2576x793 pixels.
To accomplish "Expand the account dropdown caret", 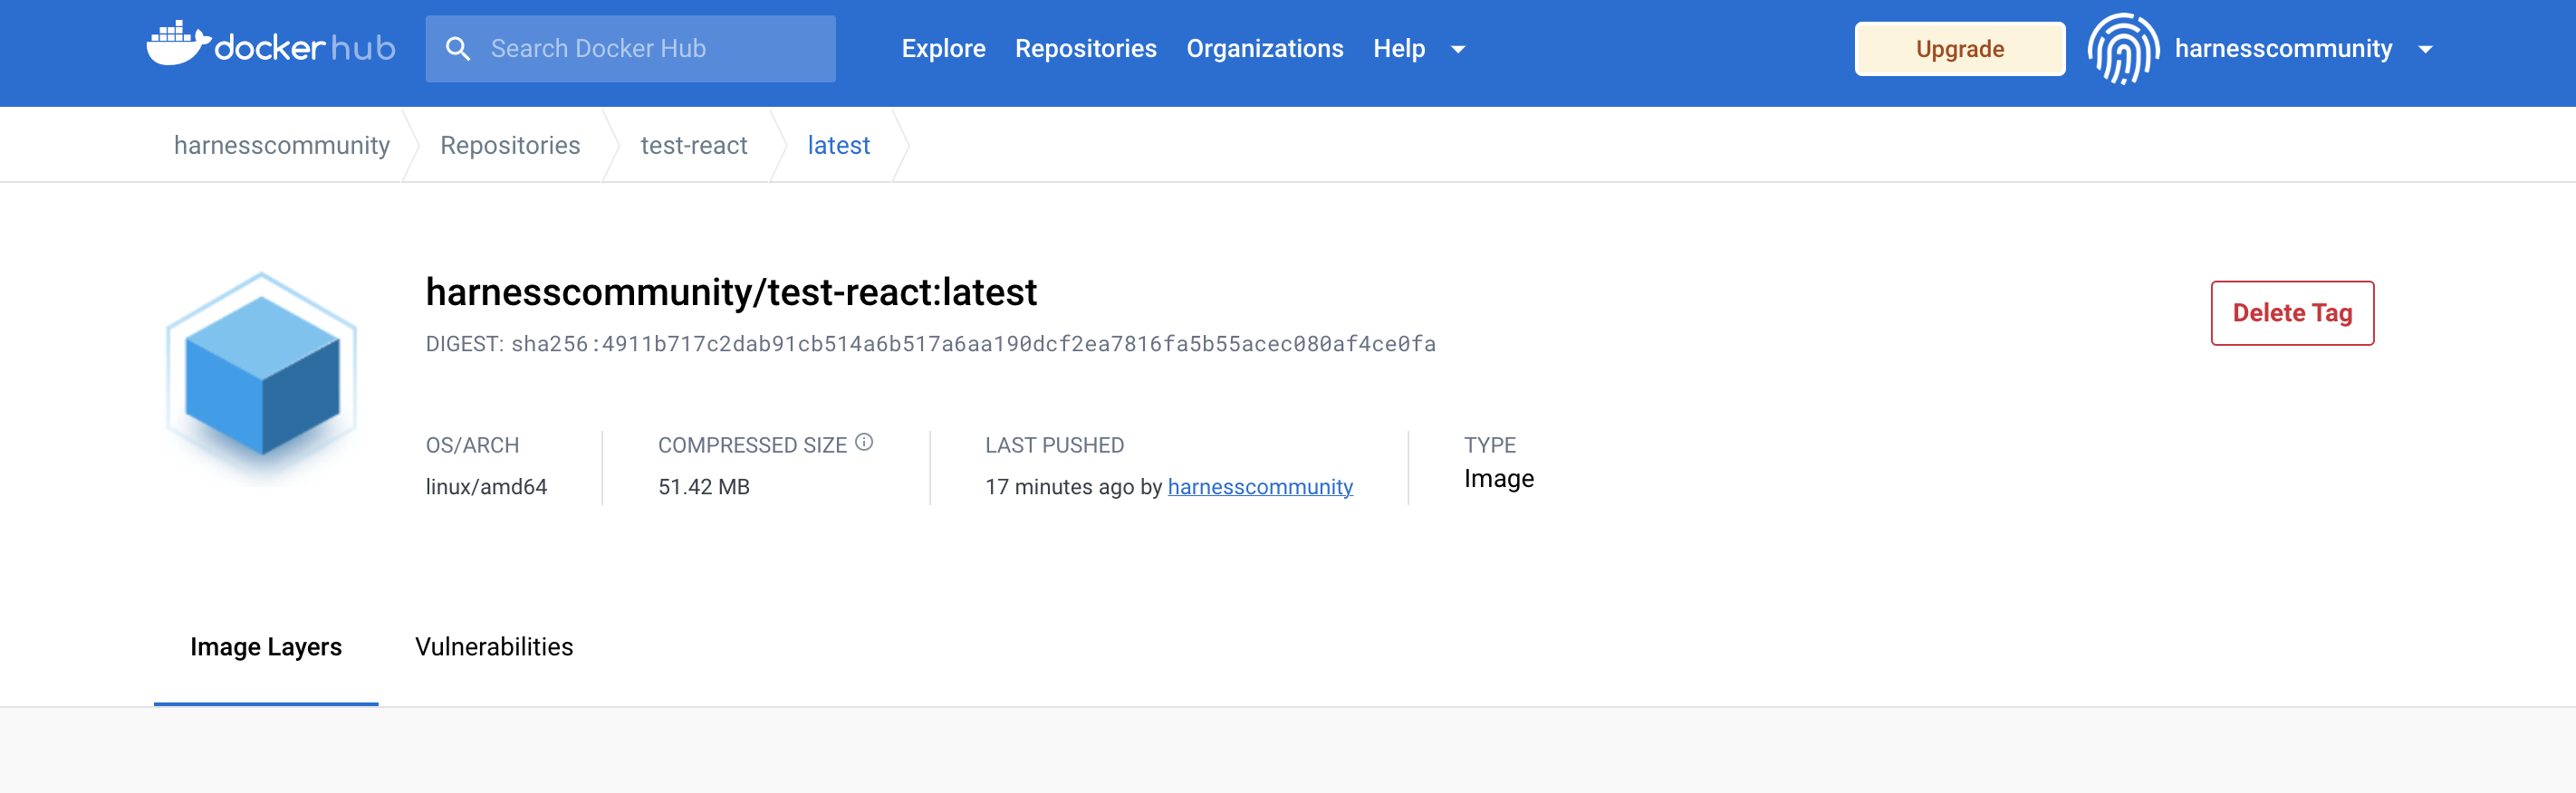I will point(2425,49).
